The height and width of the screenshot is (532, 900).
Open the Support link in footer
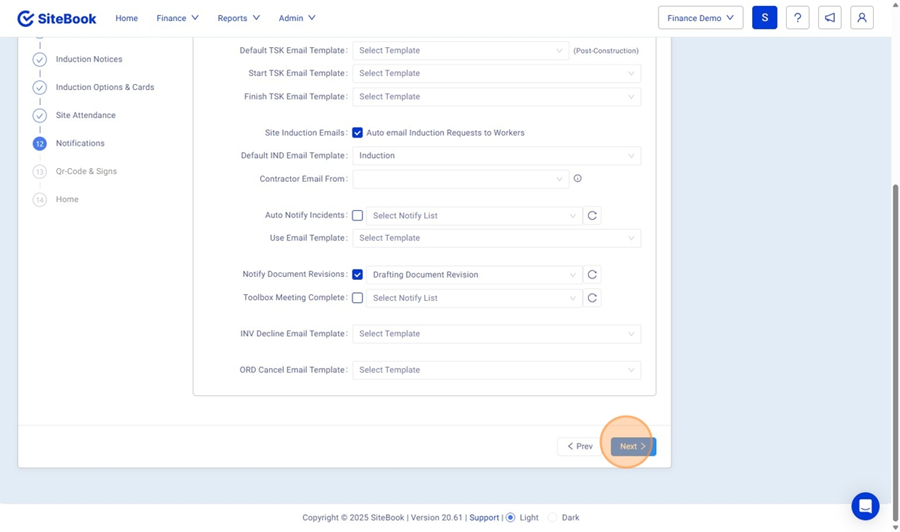[x=484, y=518]
